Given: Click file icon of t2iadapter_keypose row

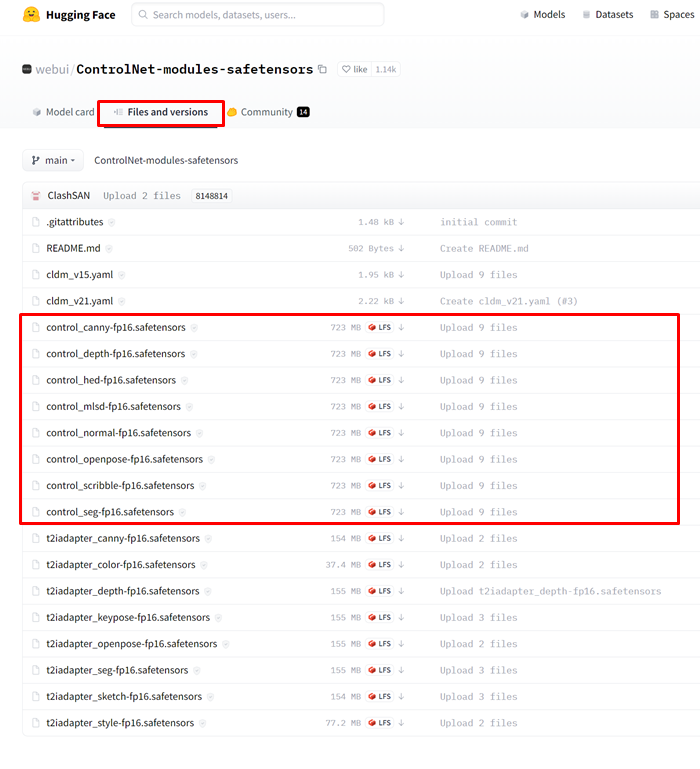Looking at the screenshot, I should (35, 617).
